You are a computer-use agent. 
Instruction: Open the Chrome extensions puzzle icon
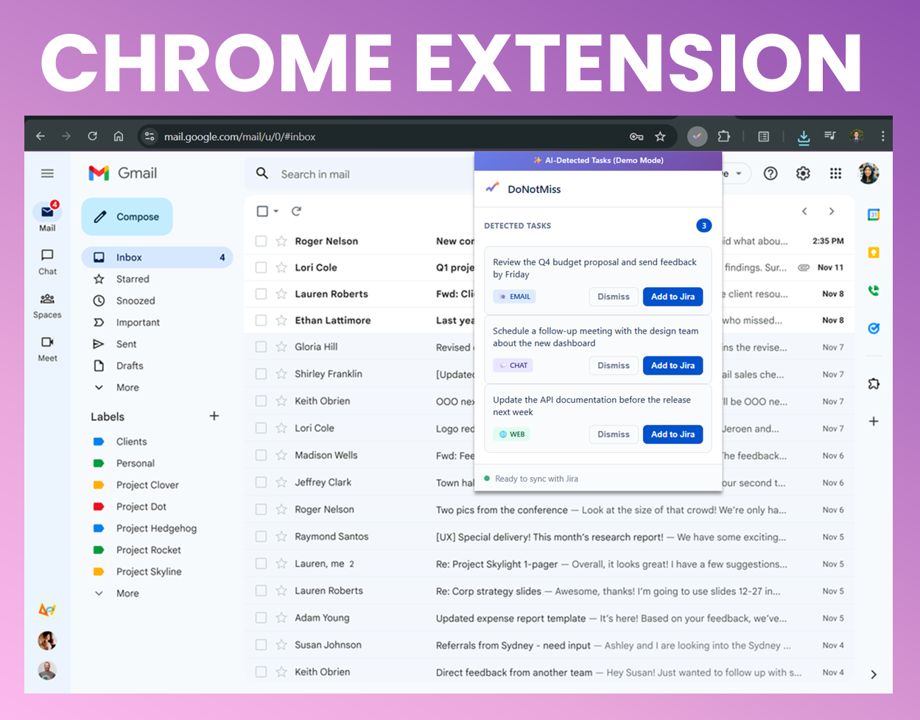[x=724, y=137]
